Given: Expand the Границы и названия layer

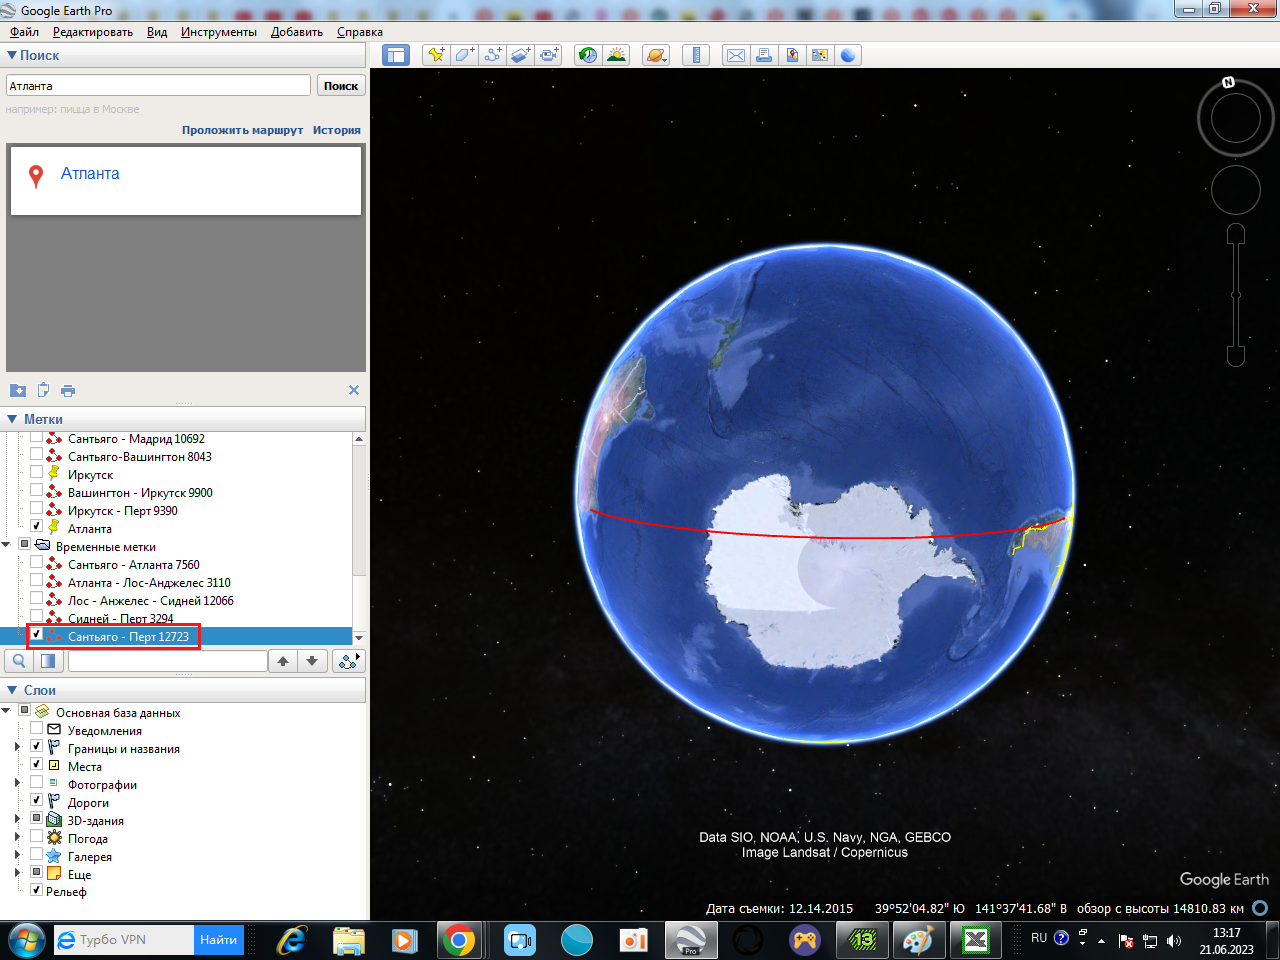Looking at the screenshot, I should coord(17,747).
